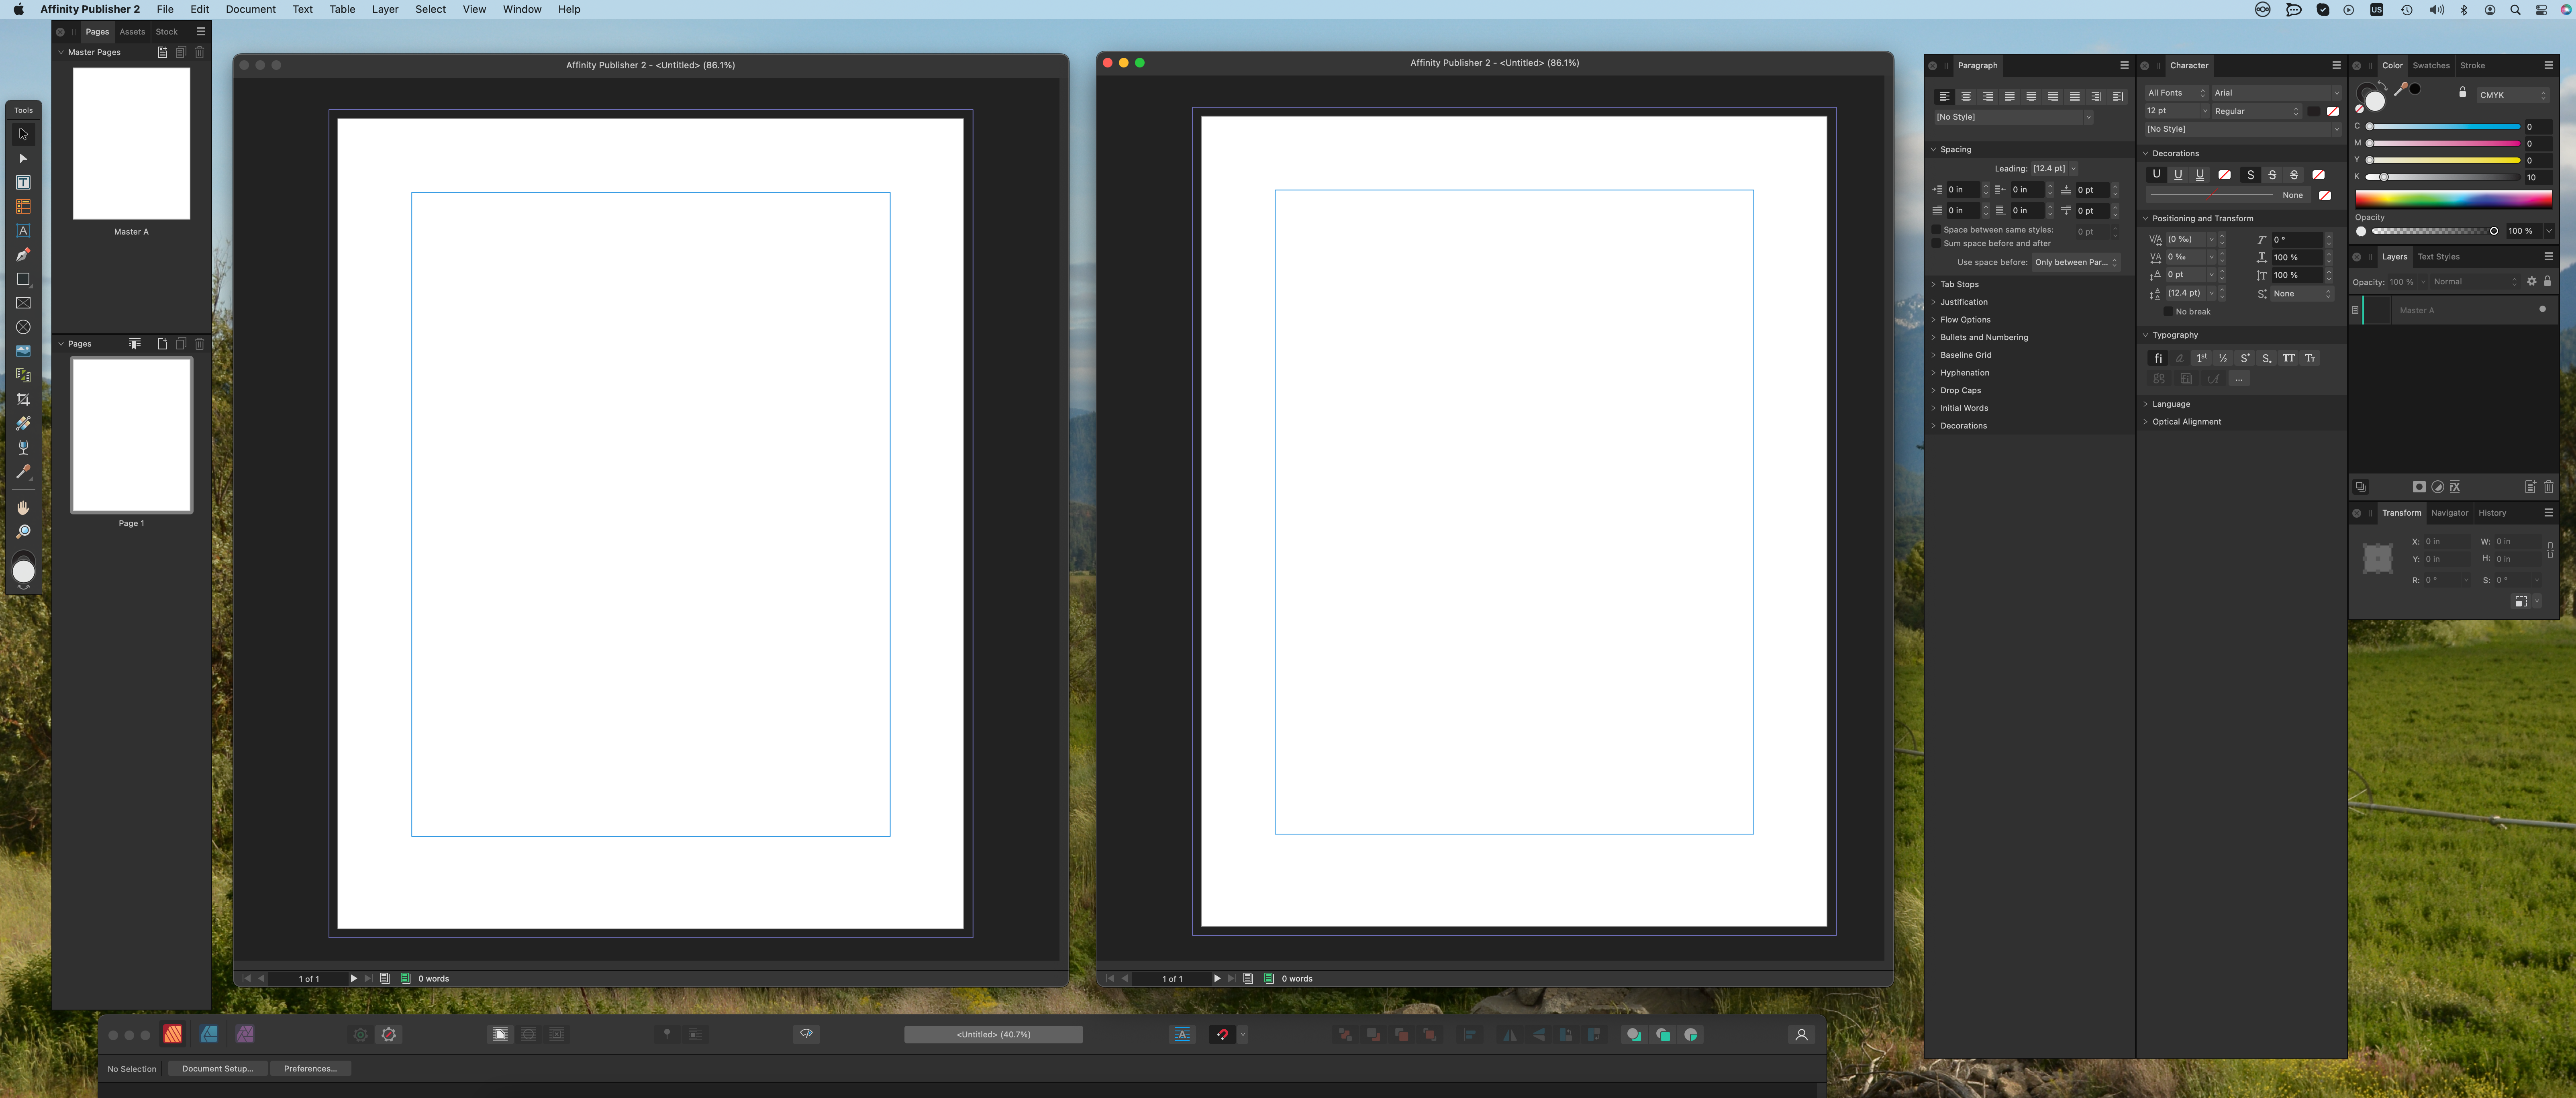
Task: Select the Frame Text tool
Action: coord(23,182)
